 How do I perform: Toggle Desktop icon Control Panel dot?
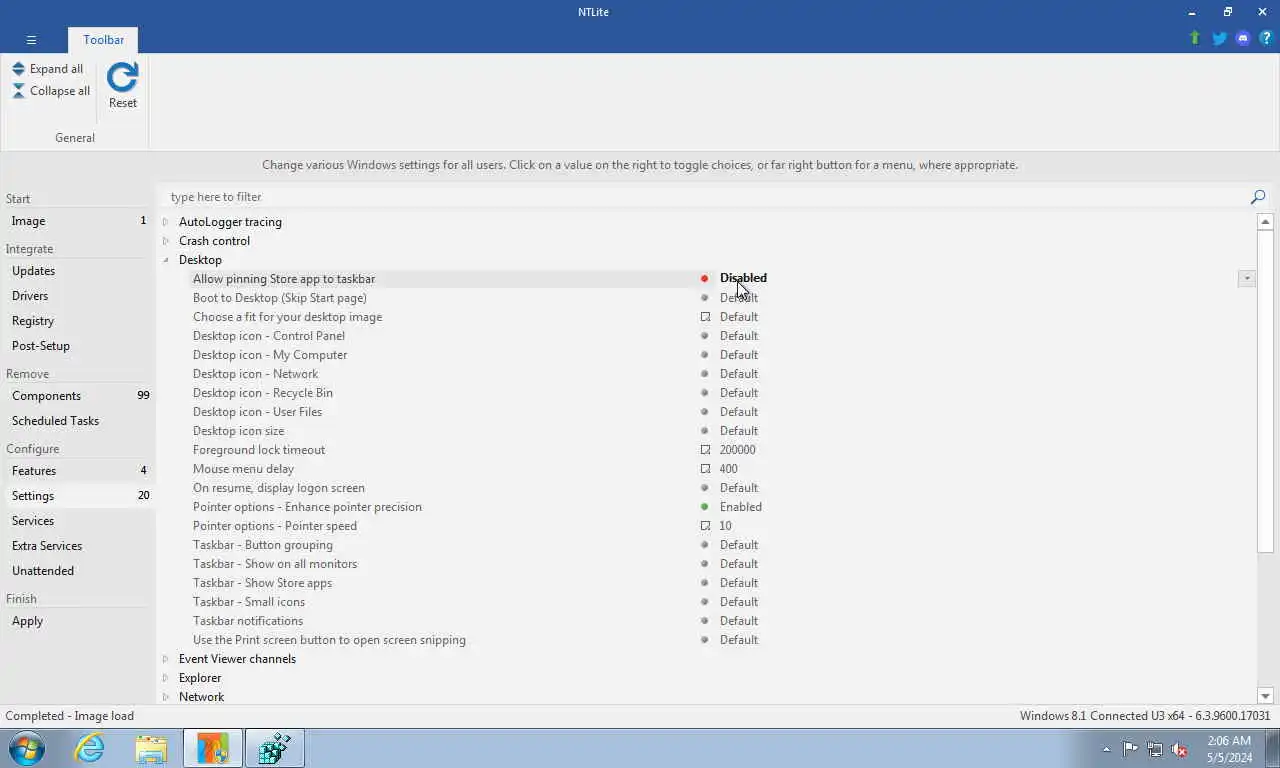tap(705, 336)
